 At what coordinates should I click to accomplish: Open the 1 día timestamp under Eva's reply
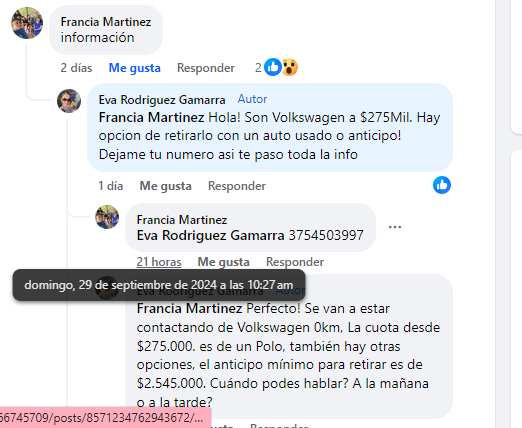111,186
